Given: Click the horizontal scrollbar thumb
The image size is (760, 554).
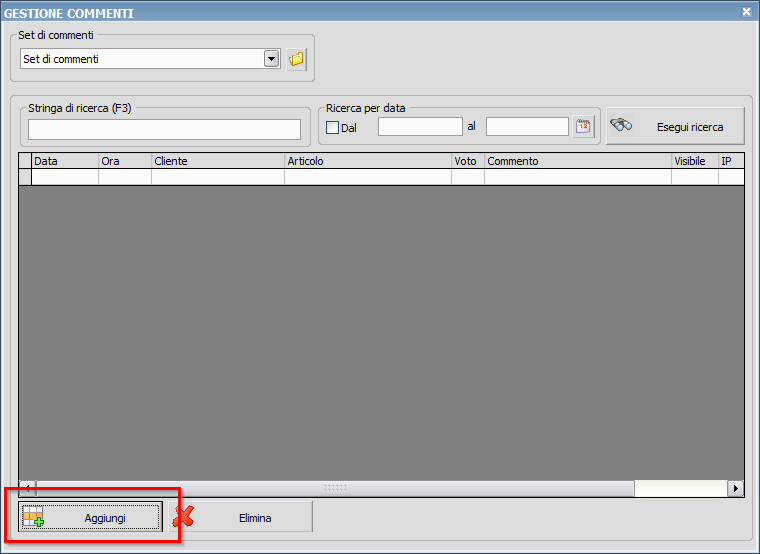Looking at the screenshot, I should pyautogui.click(x=335, y=488).
